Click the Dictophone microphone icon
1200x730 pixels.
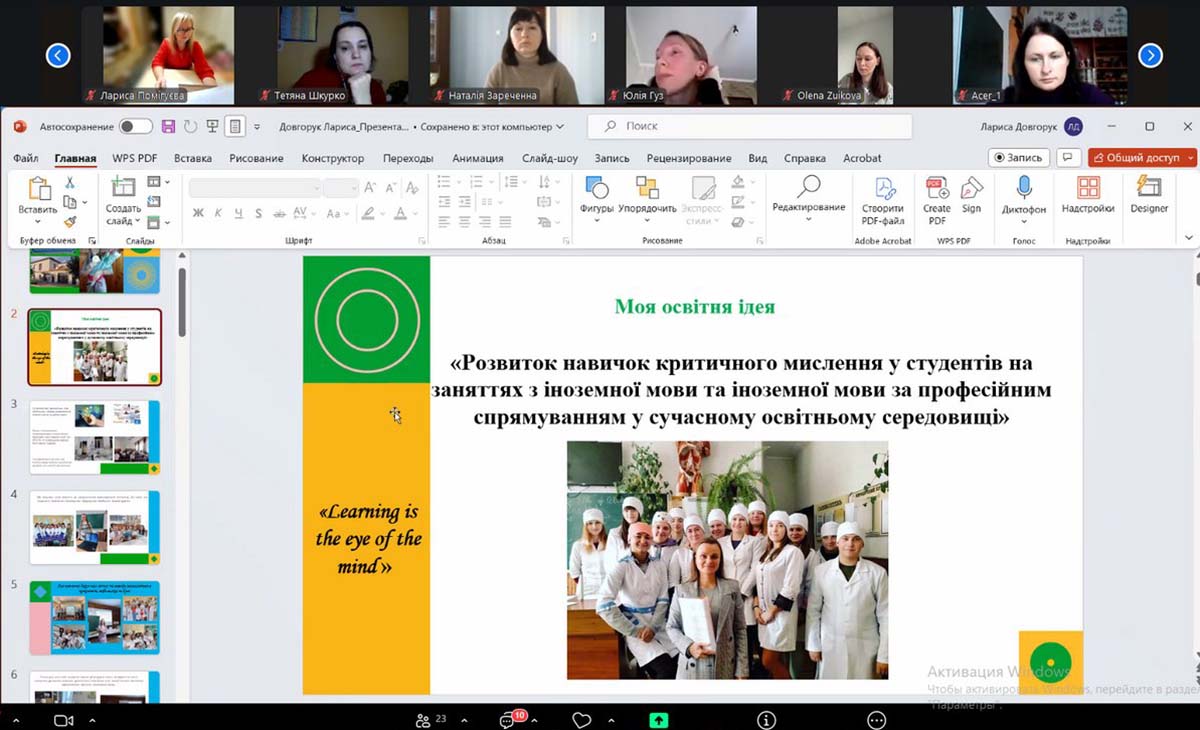coord(1023,189)
